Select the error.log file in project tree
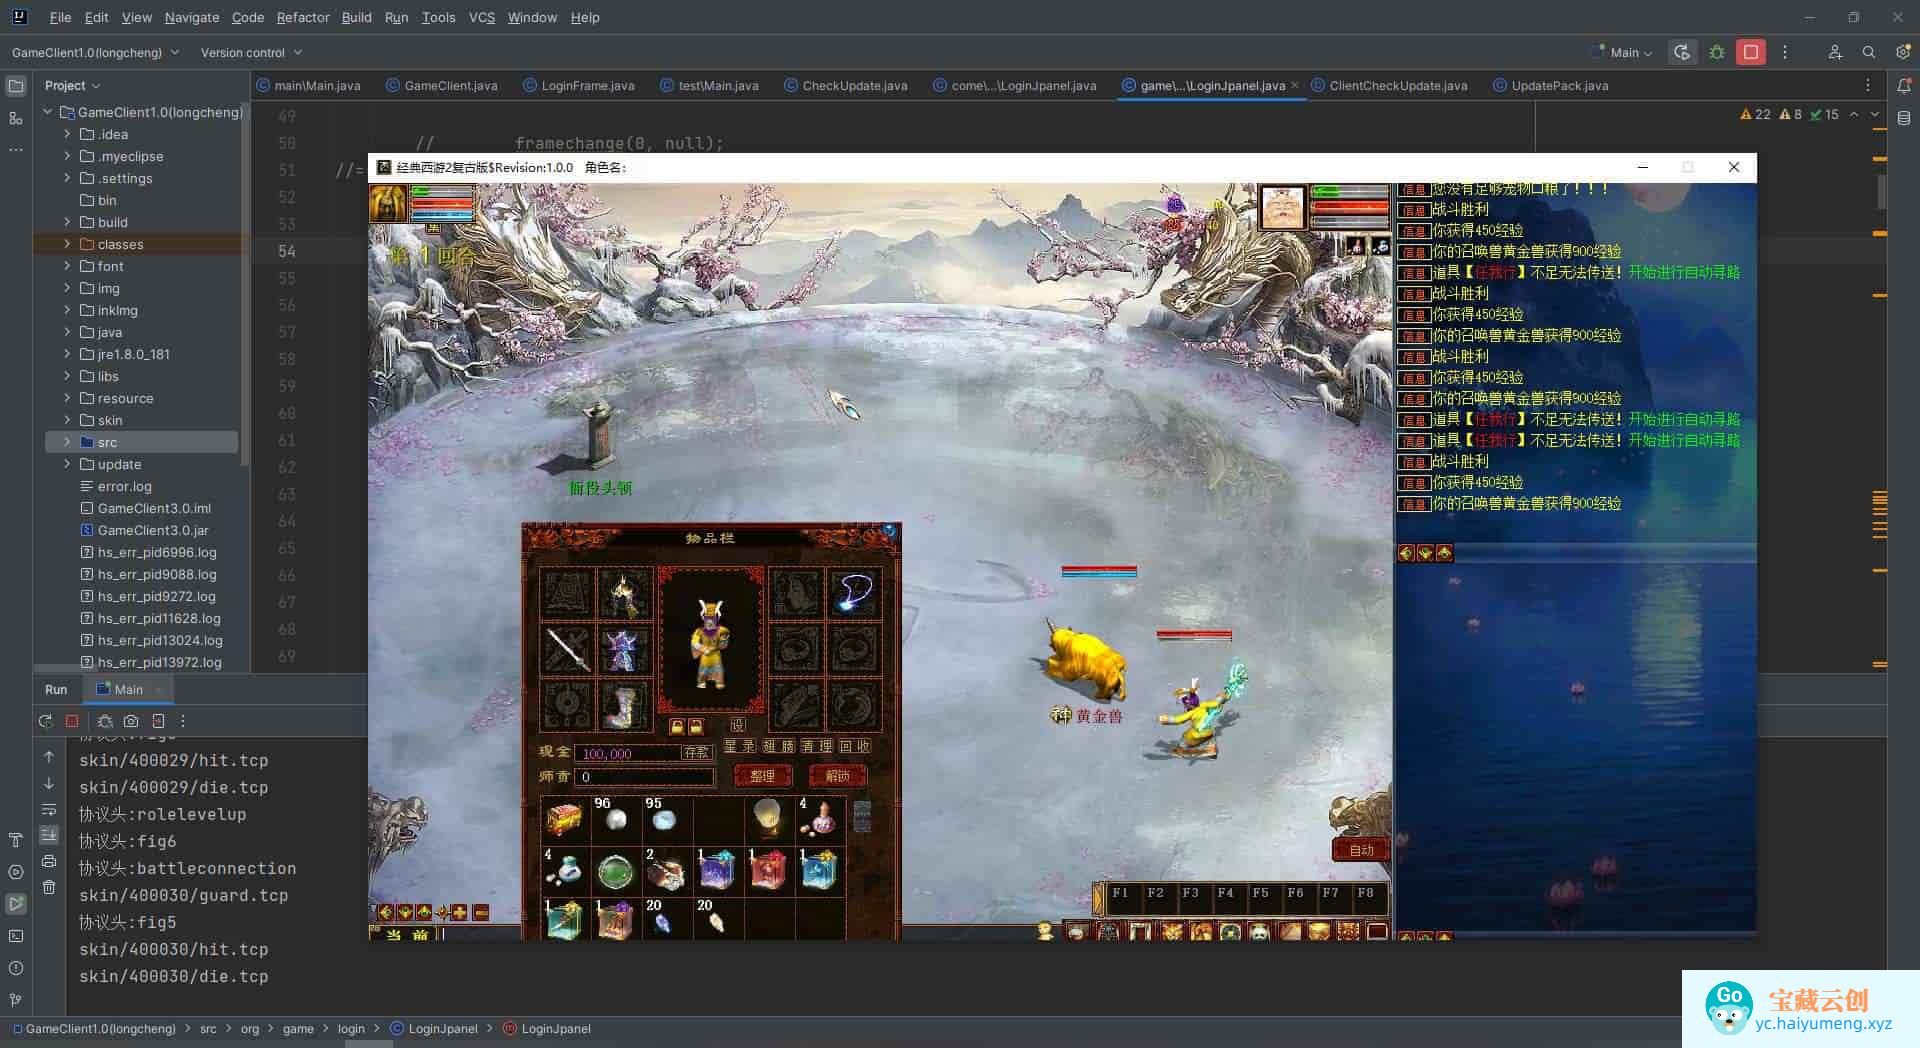 pyautogui.click(x=124, y=486)
